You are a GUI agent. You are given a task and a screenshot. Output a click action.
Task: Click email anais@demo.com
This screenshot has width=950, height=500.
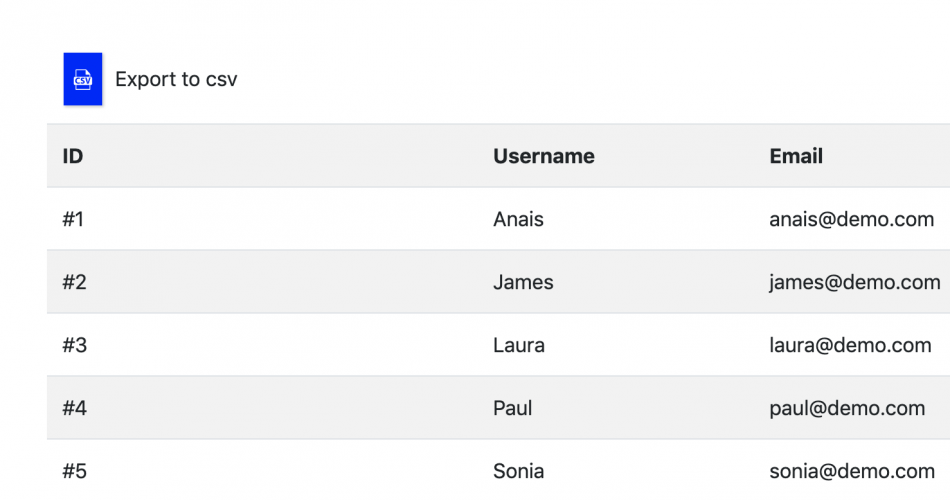coord(851,219)
